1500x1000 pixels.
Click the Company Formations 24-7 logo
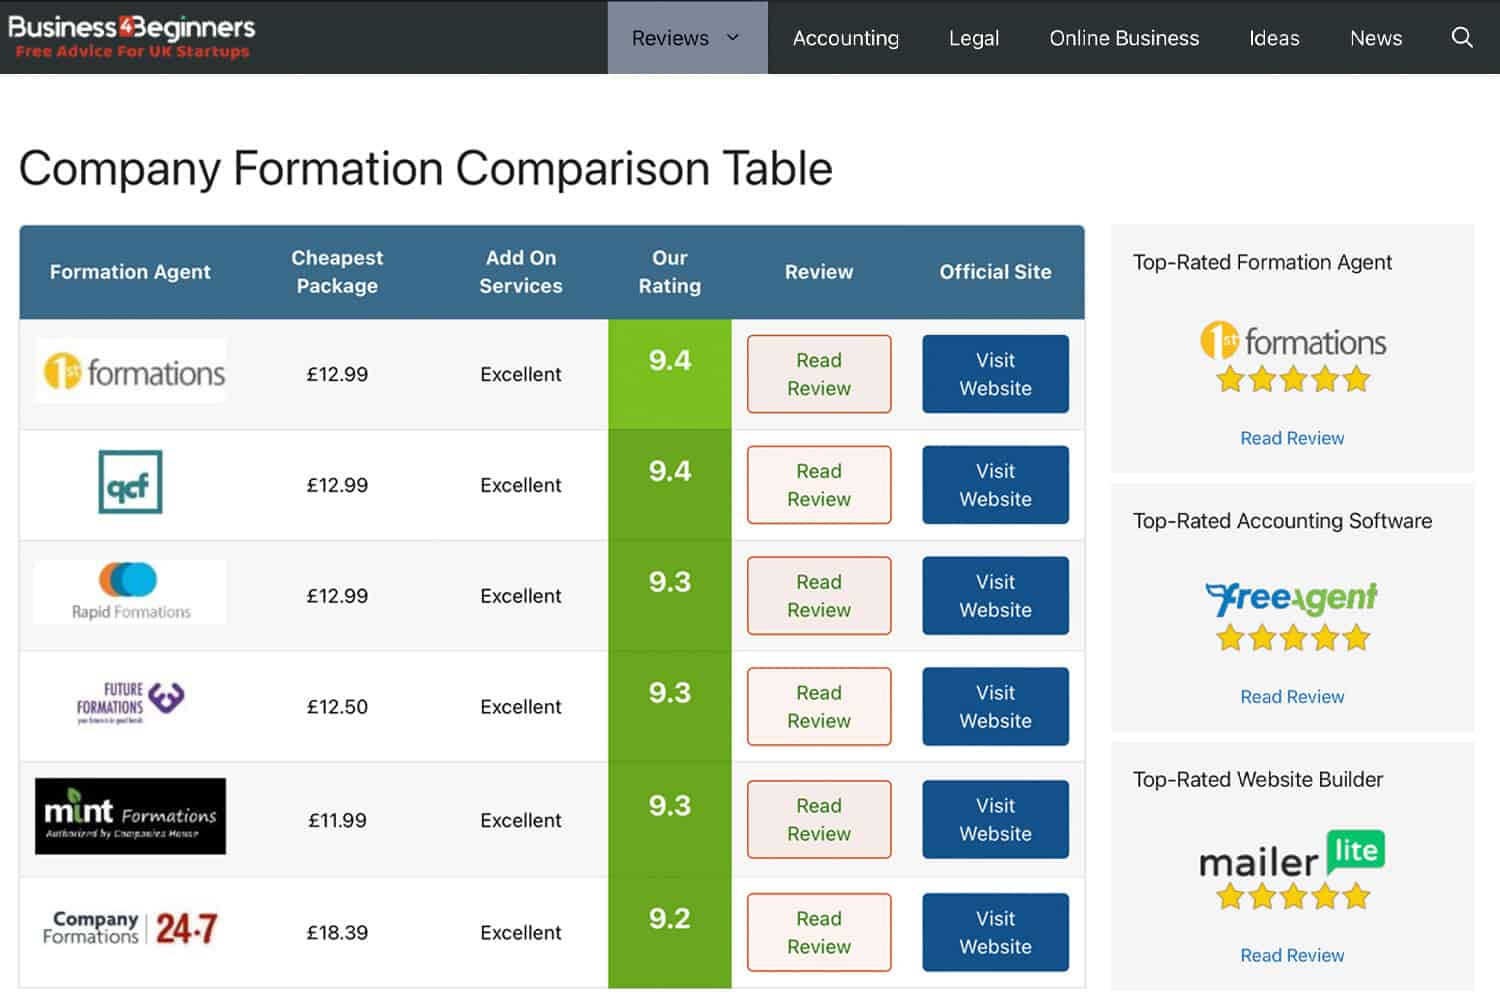pos(130,929)
